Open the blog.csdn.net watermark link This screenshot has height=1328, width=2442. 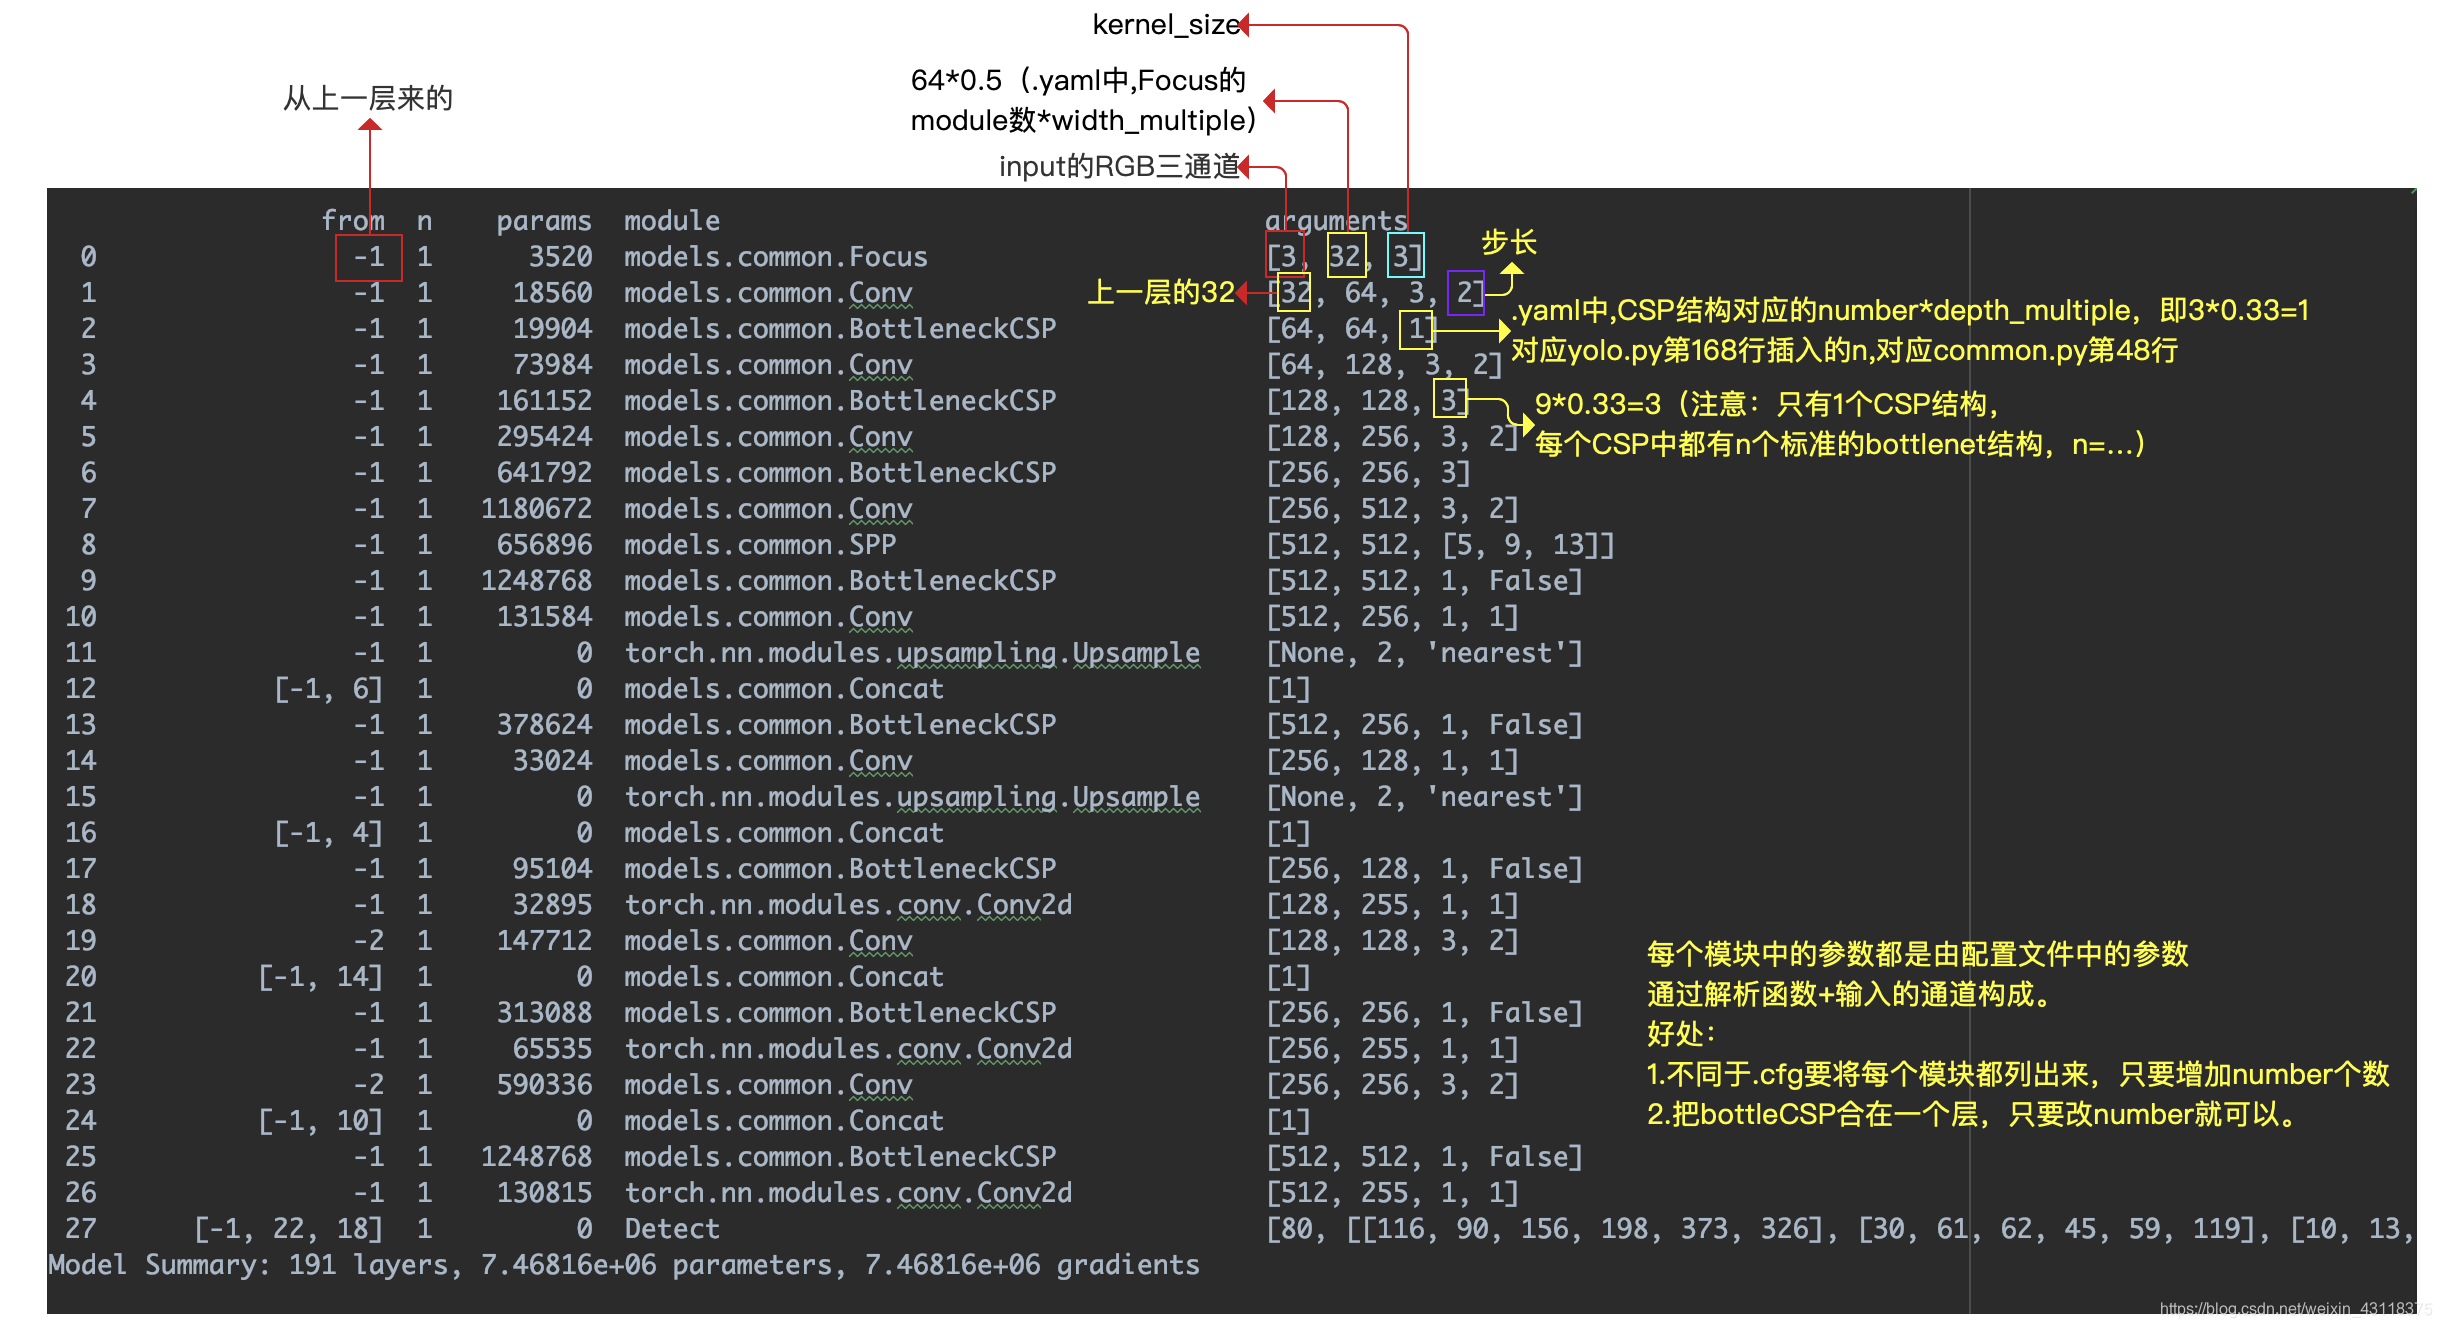2296,1308
